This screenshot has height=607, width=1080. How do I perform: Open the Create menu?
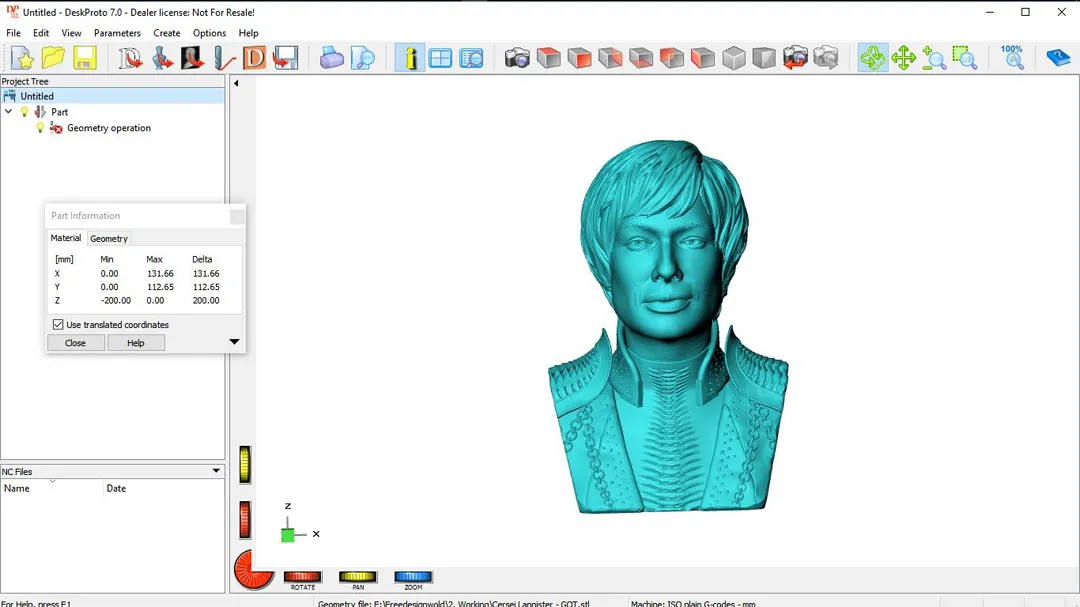(167, 33)
